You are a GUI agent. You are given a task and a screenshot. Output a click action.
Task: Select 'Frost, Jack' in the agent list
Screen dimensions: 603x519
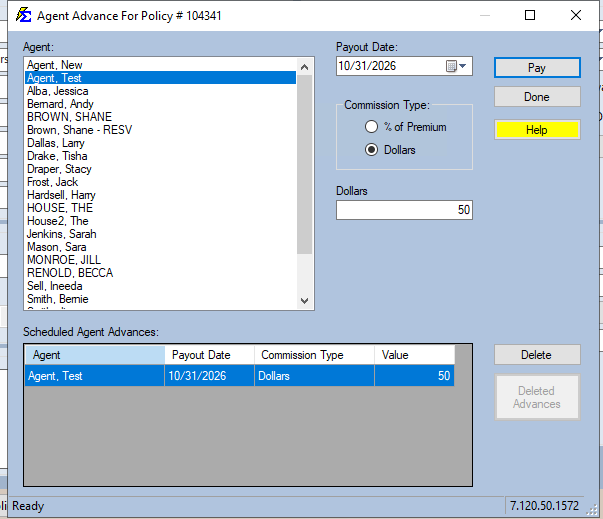coord(160,182)
